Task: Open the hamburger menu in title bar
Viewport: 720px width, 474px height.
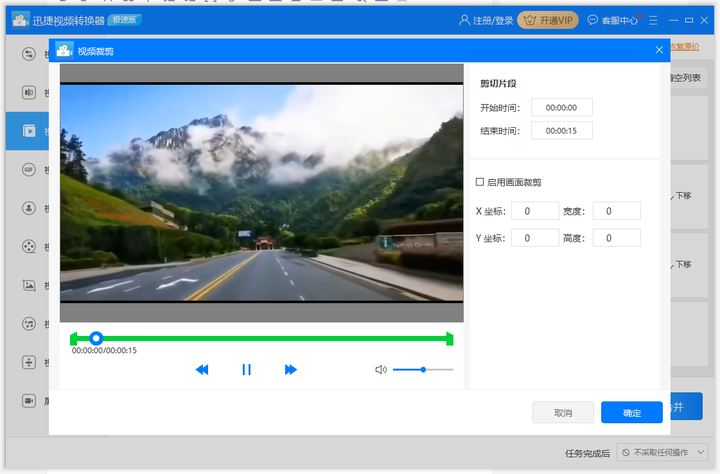Action: click(x=653, y=20)
